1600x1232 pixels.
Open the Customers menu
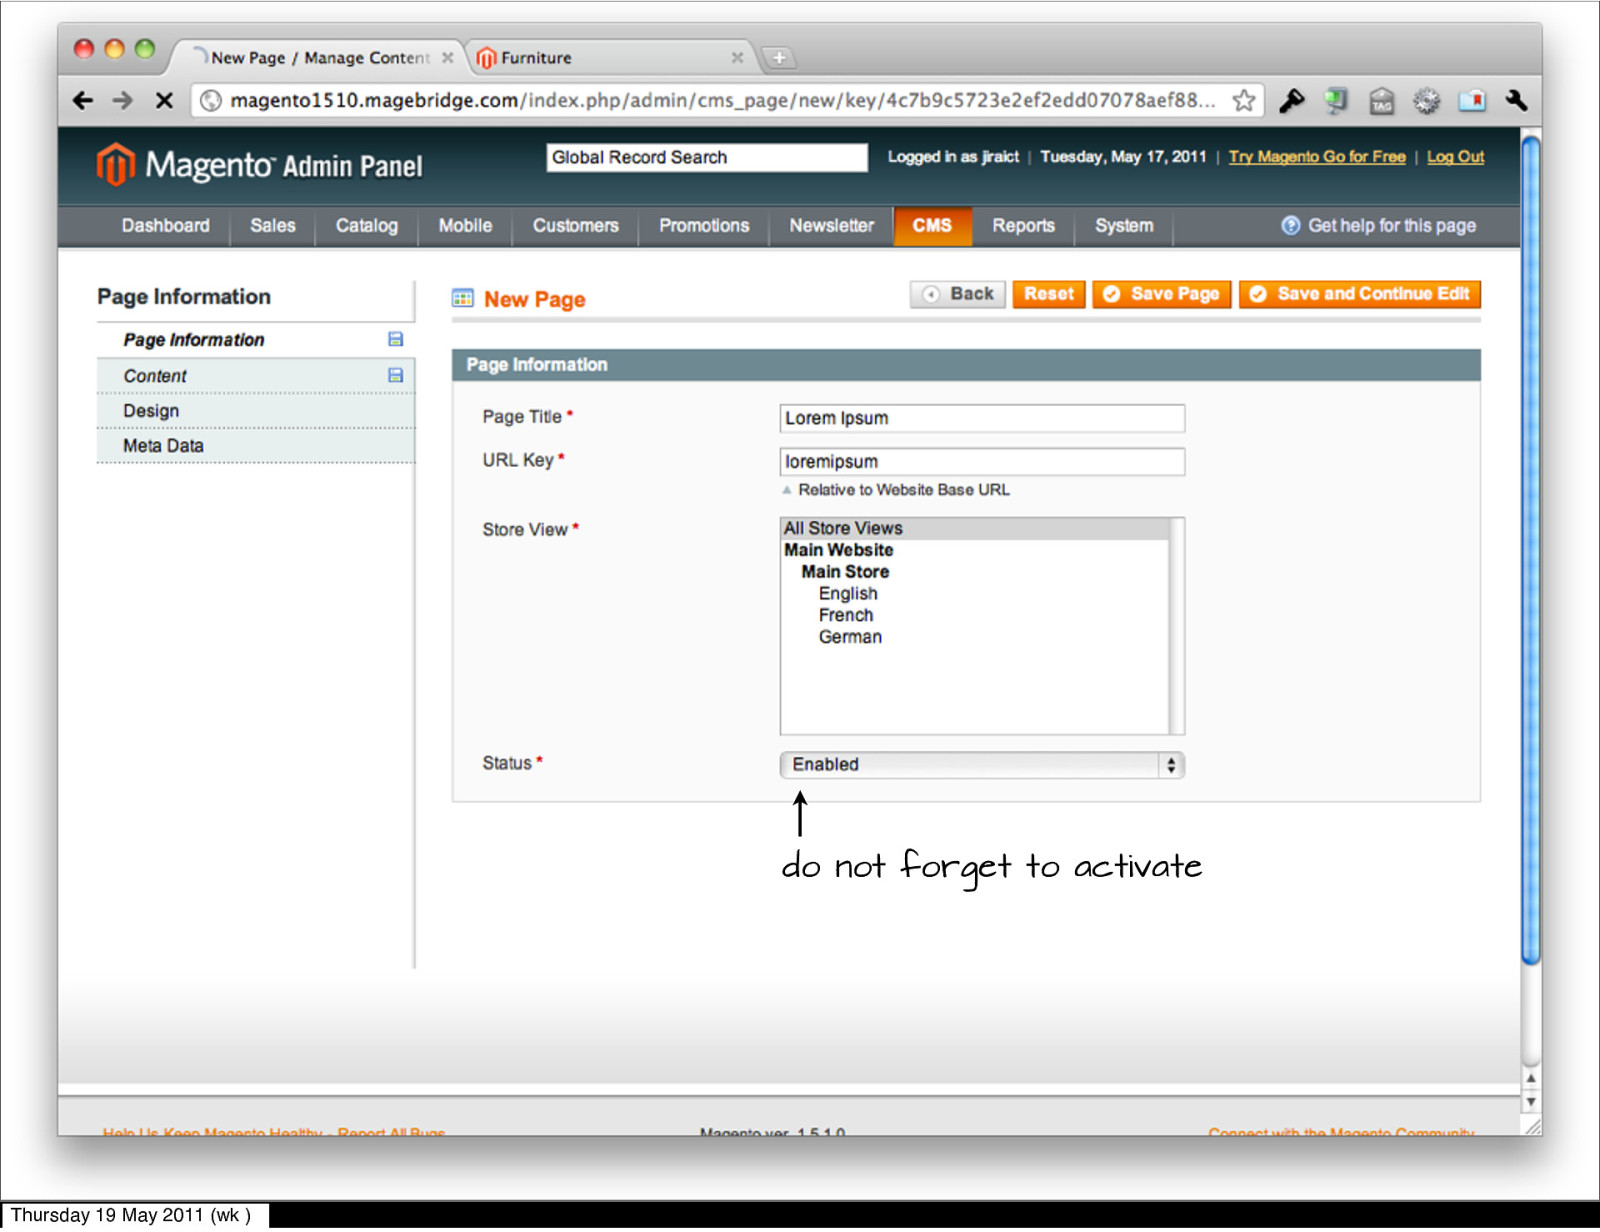[x=575, y=225]
